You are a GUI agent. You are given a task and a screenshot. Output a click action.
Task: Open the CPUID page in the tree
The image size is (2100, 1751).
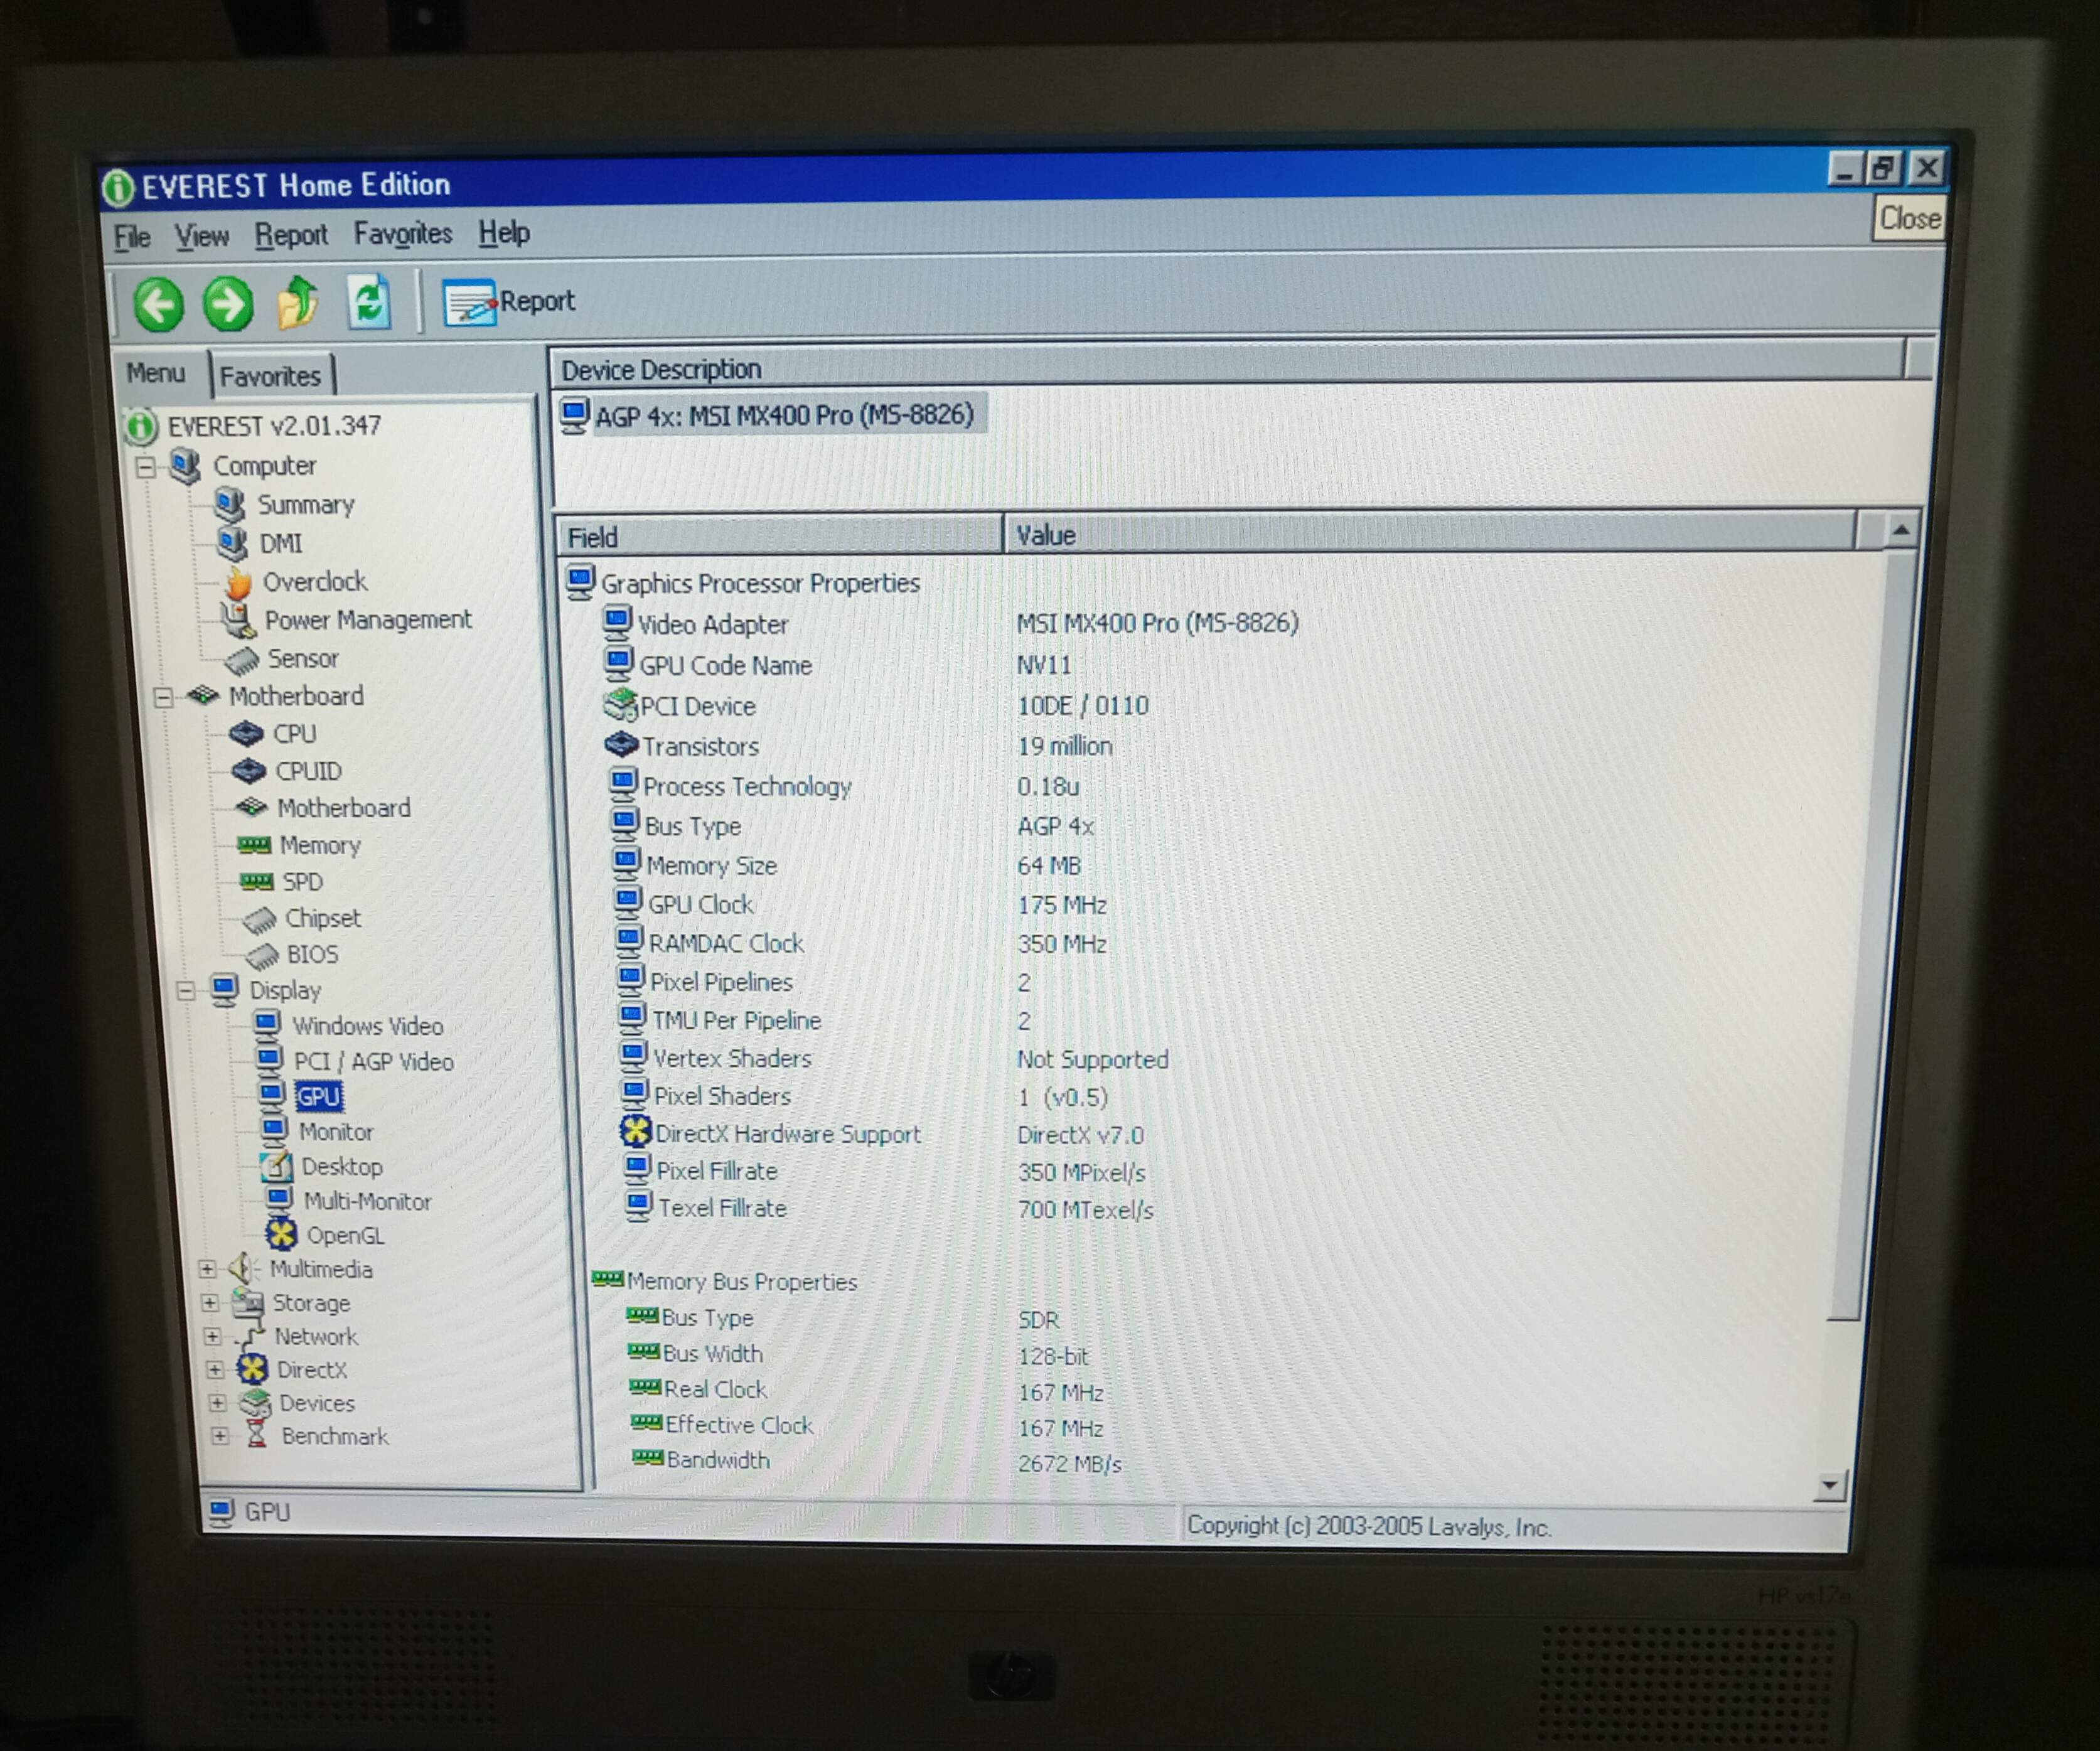tap(307, 771)
